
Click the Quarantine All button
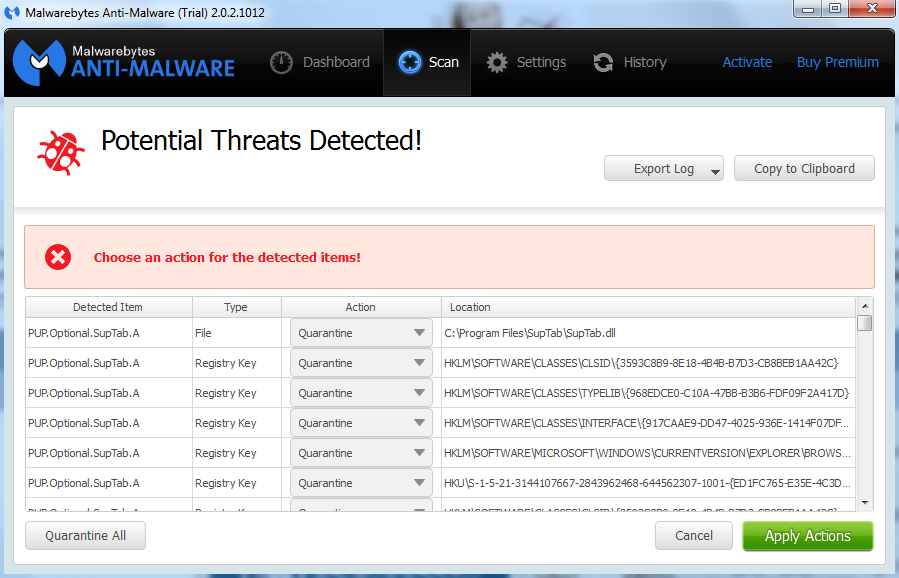pos(85,536)
